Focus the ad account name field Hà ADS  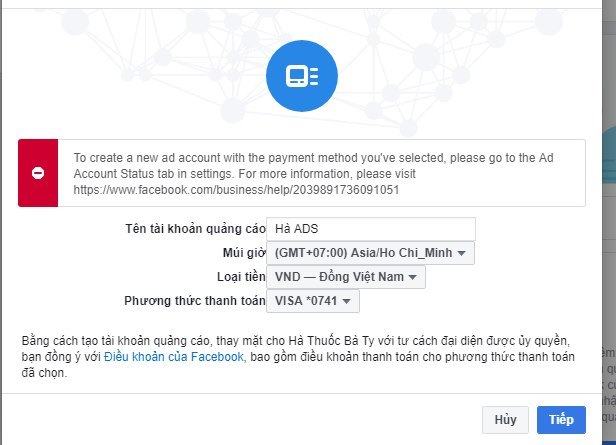pos(371,229)
